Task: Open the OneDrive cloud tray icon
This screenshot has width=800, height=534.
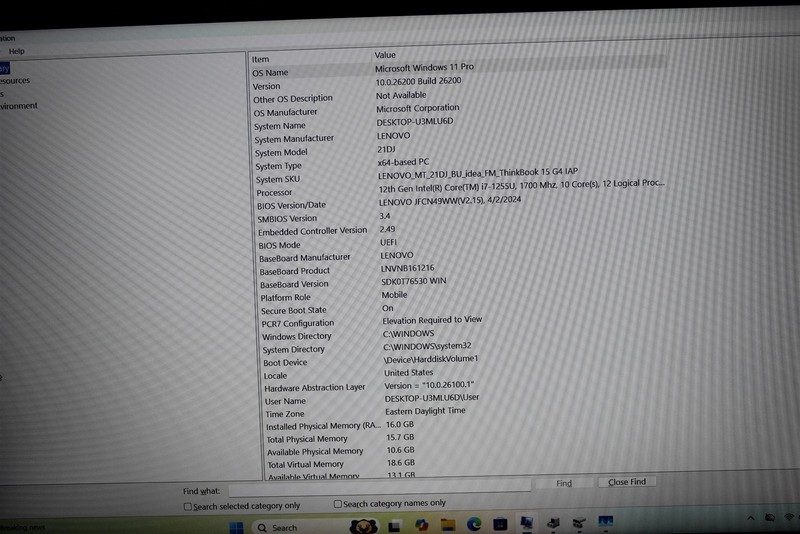Action: tap(770, 518)
